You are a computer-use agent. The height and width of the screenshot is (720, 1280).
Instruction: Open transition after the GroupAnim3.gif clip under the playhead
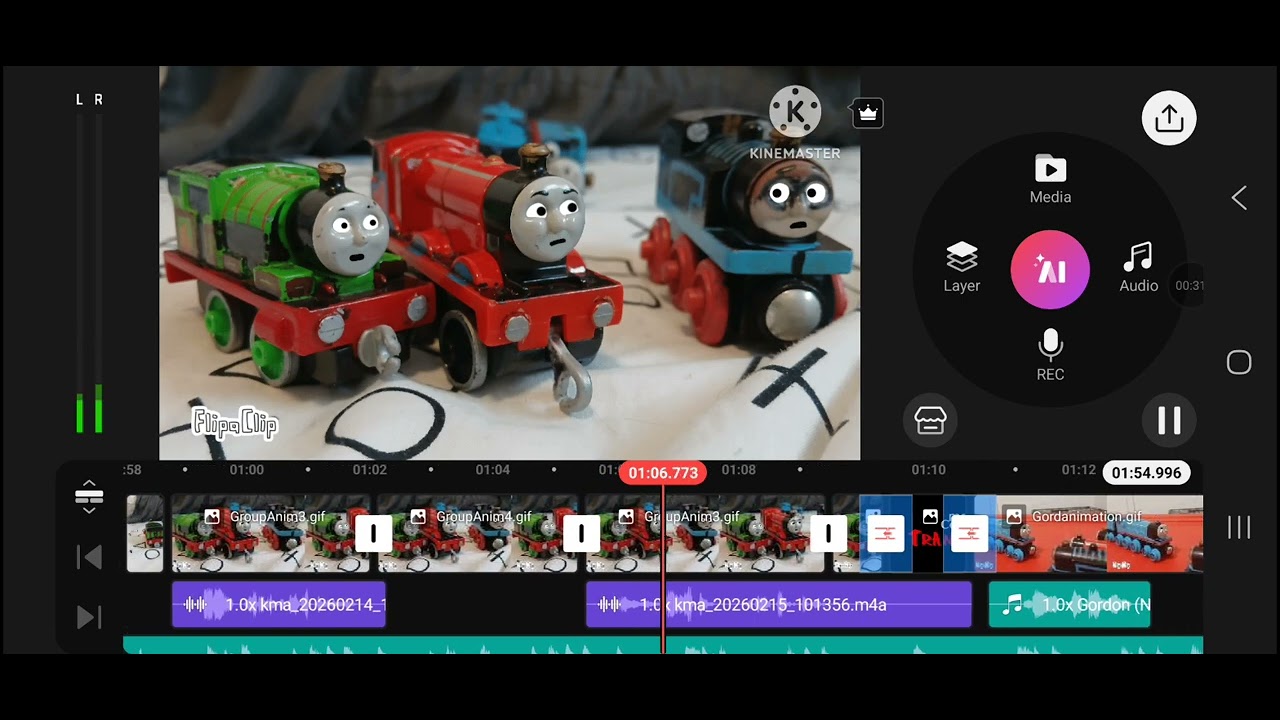(x=828, y=533)
